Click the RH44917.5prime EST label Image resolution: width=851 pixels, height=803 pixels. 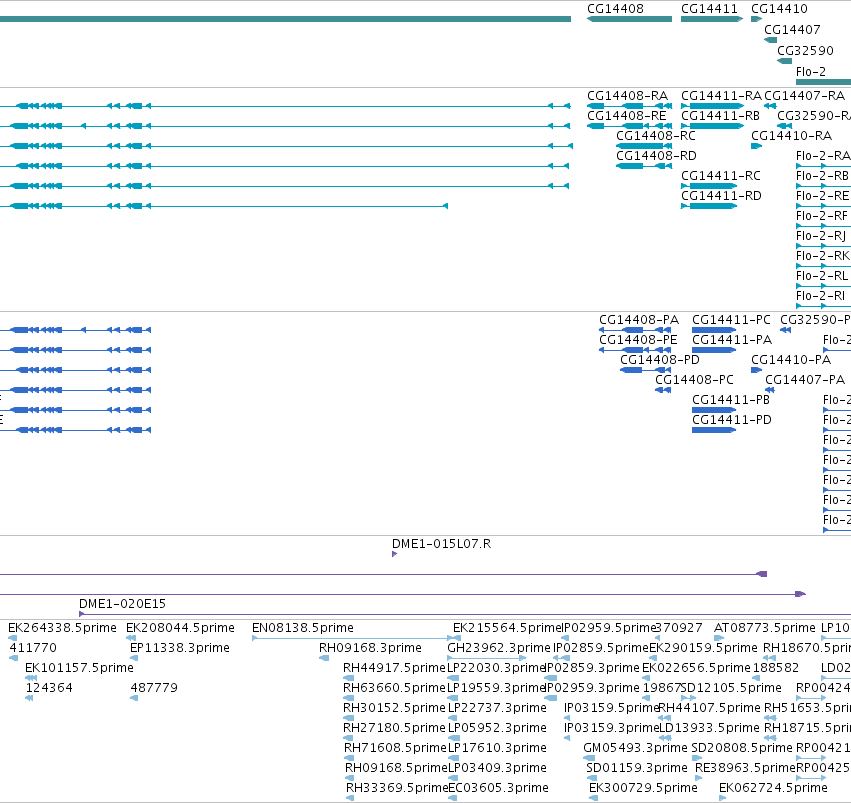click(395, 668)
